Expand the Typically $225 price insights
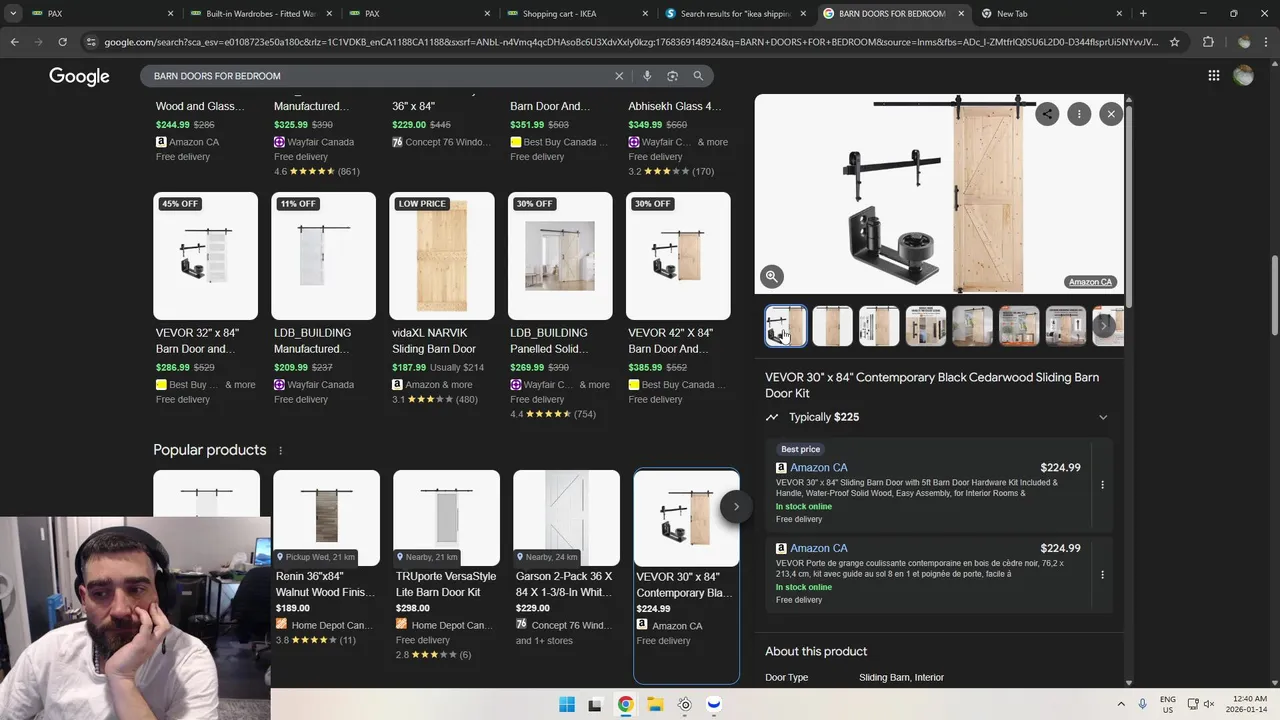 pos(1103,417)
